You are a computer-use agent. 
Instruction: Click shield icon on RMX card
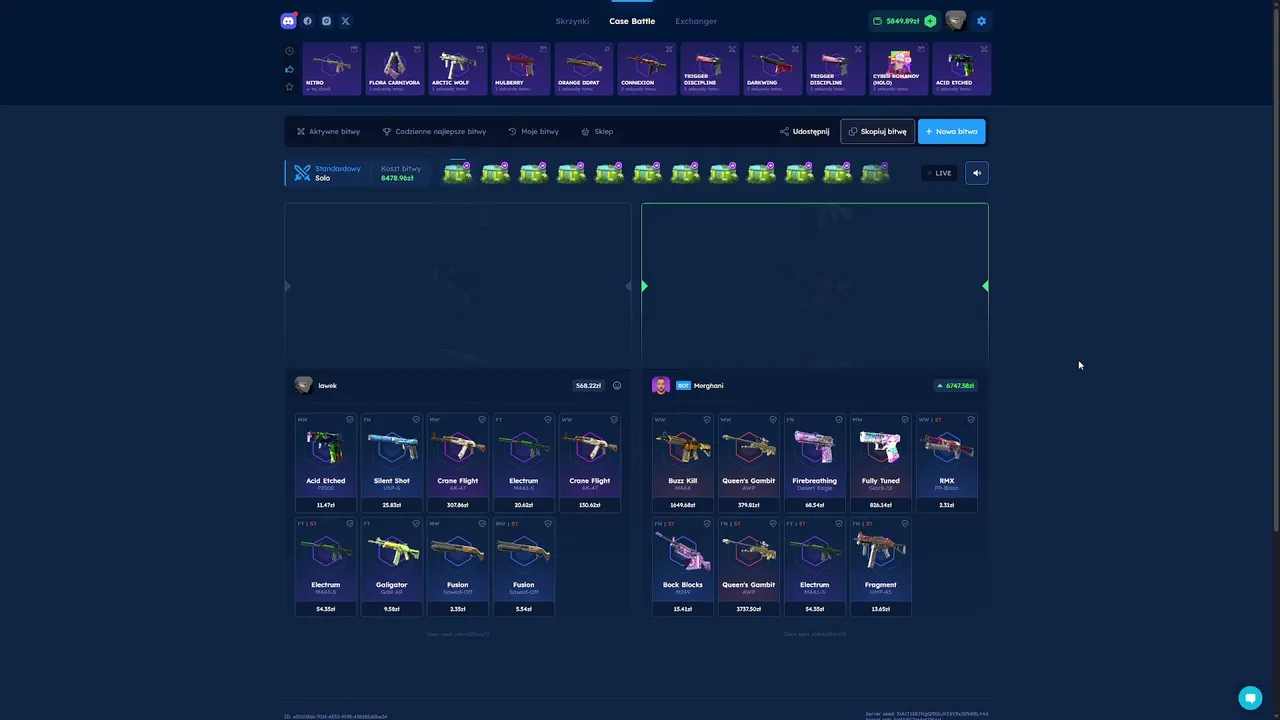tap(971, 420)
